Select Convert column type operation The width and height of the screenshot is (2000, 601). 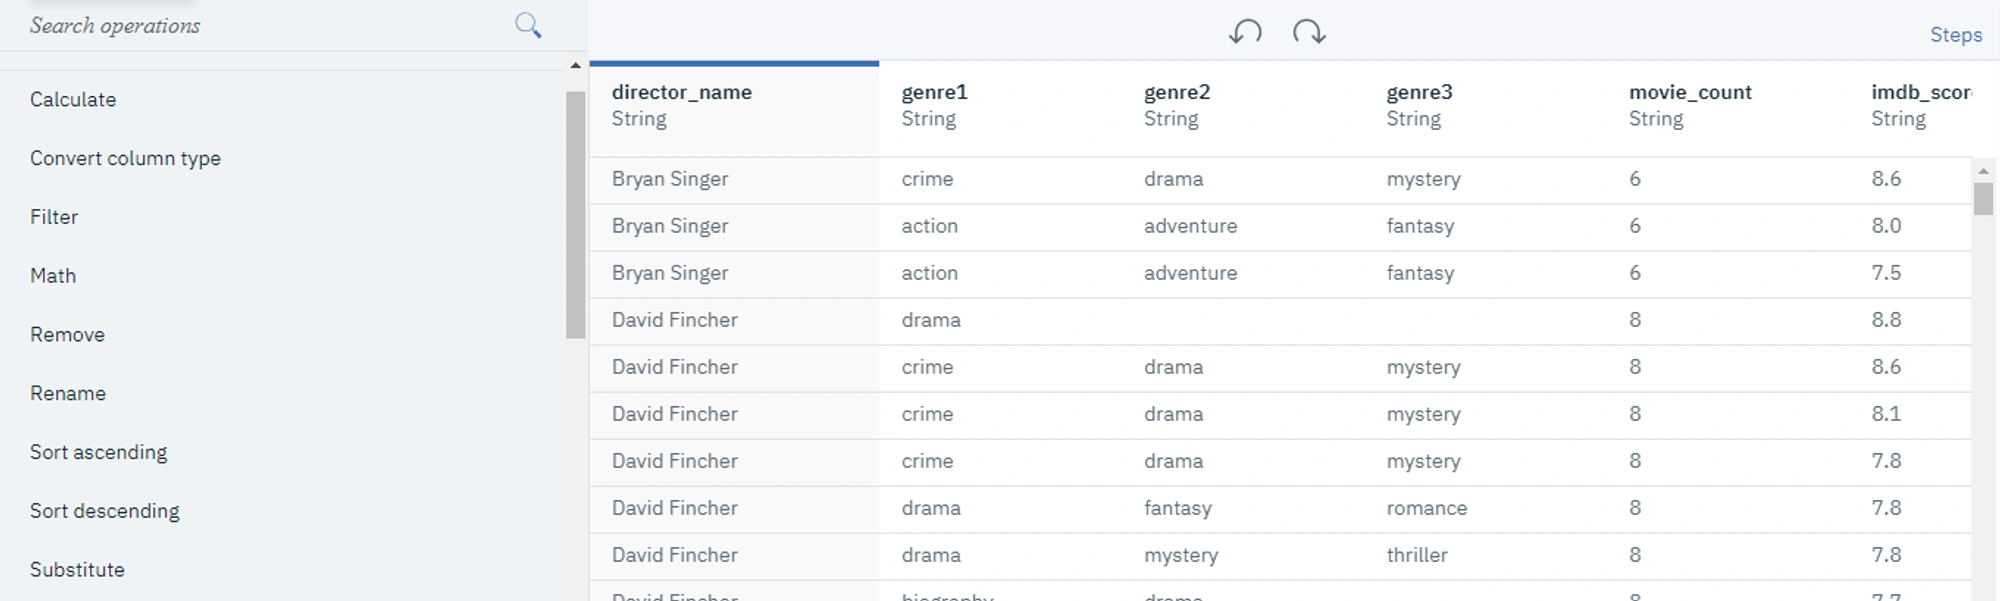pyautogui.click(x=125, y=158)
